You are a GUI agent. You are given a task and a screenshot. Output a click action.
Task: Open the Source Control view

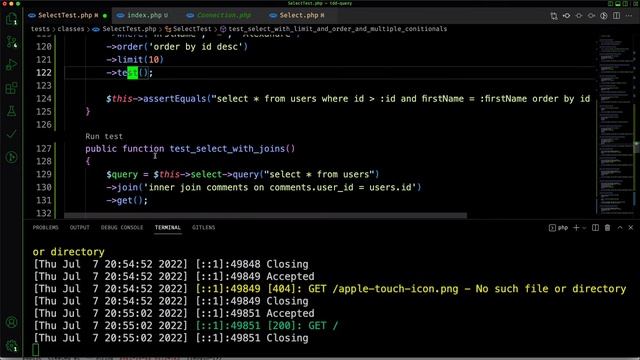click(x=11, y=42)
